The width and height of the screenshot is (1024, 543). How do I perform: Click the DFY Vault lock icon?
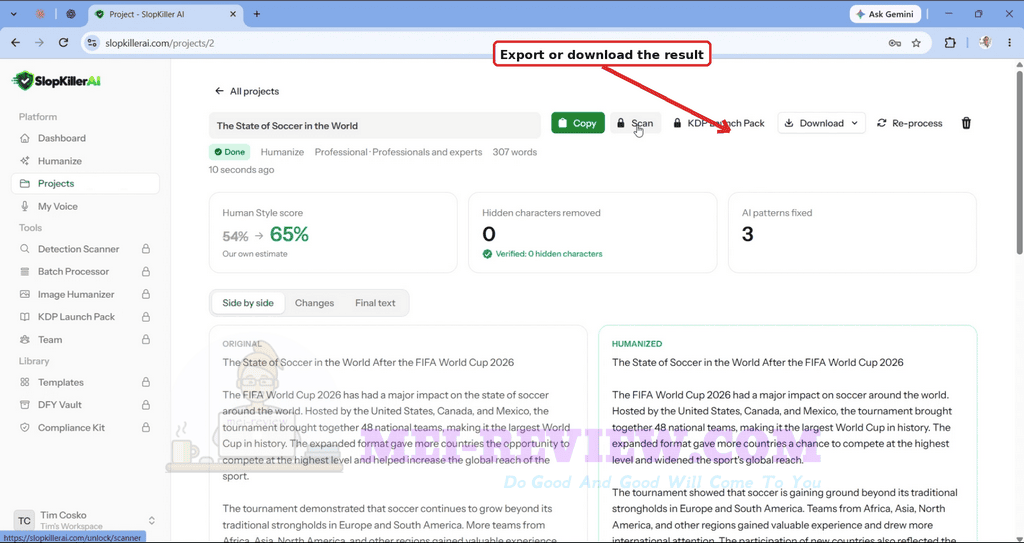[146, 405]
